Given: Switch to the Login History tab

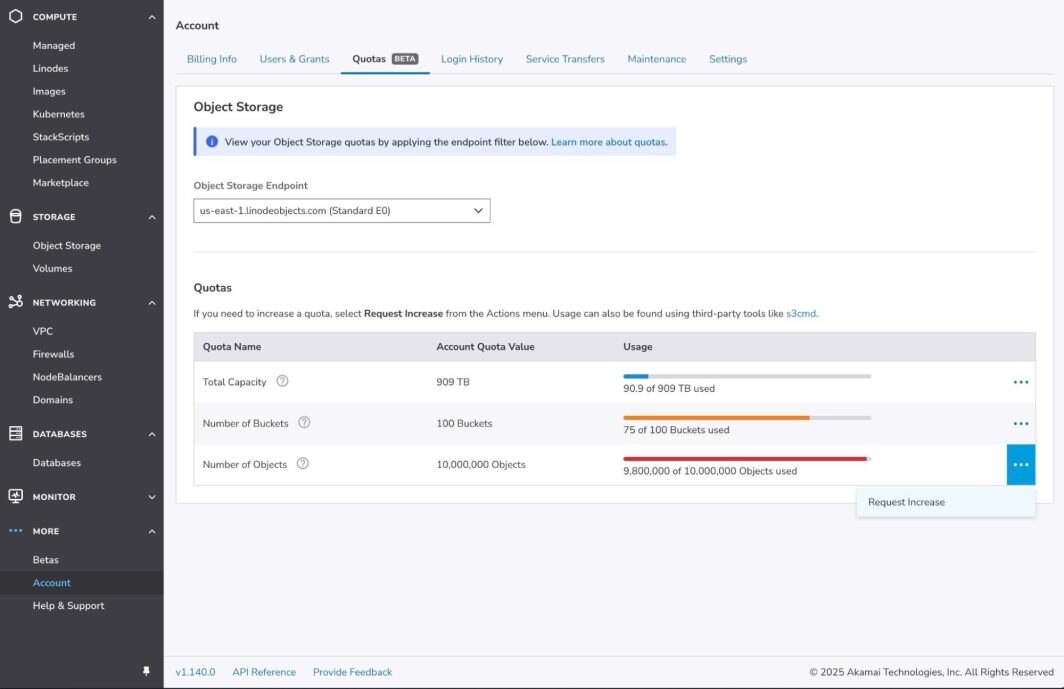Looking at the screenshot, I should pos(472,59).
